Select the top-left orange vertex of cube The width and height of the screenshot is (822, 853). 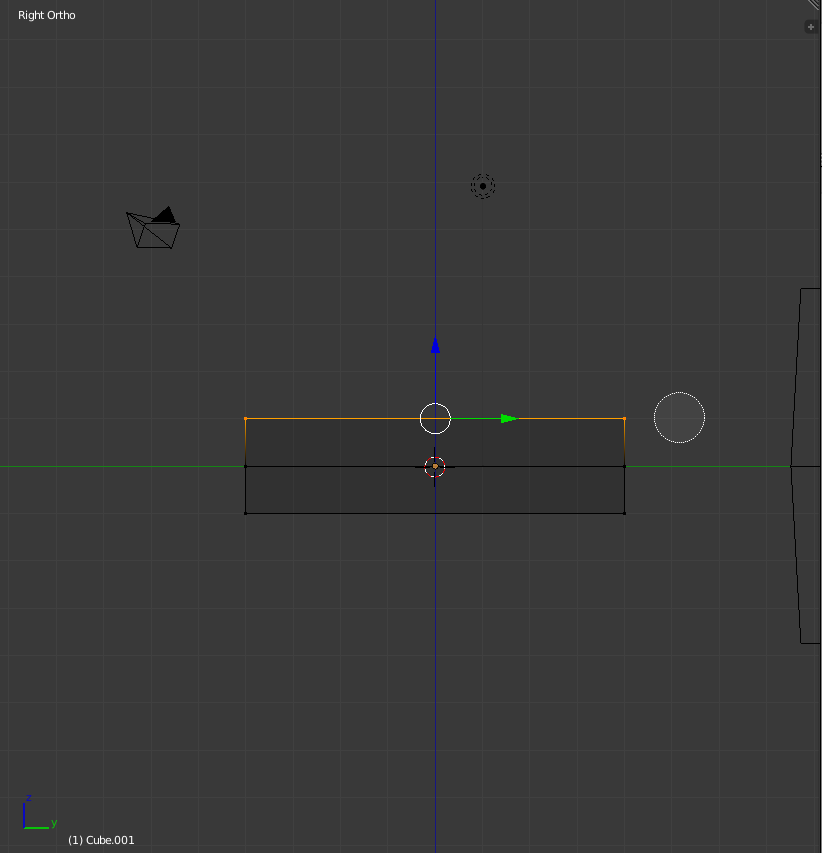245,418
